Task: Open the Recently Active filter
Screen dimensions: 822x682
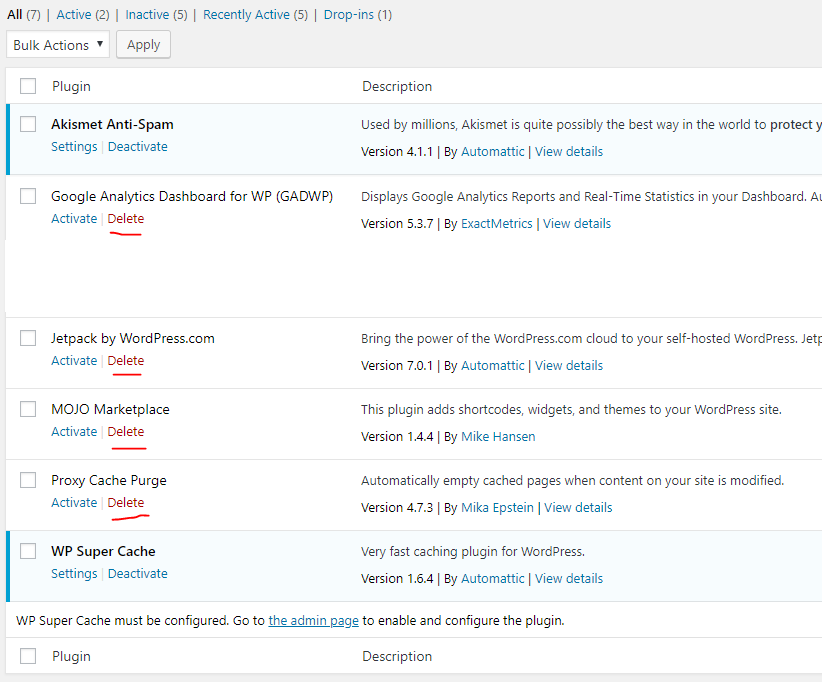Action: click(x=246, y=15)
